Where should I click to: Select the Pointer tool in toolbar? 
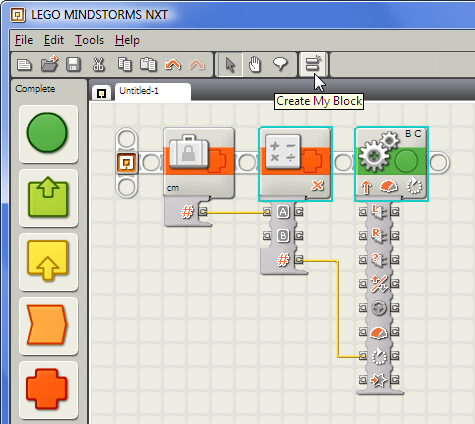click(x=230, y=64)
